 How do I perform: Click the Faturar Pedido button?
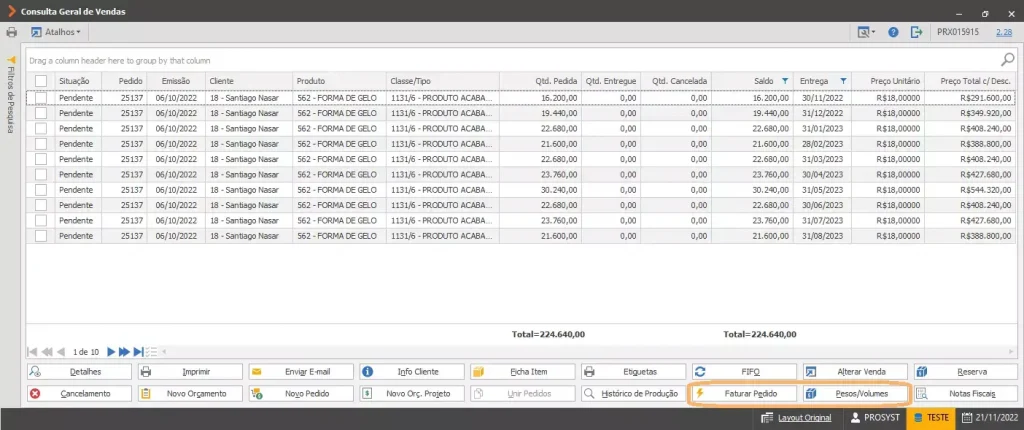point(744,394)
